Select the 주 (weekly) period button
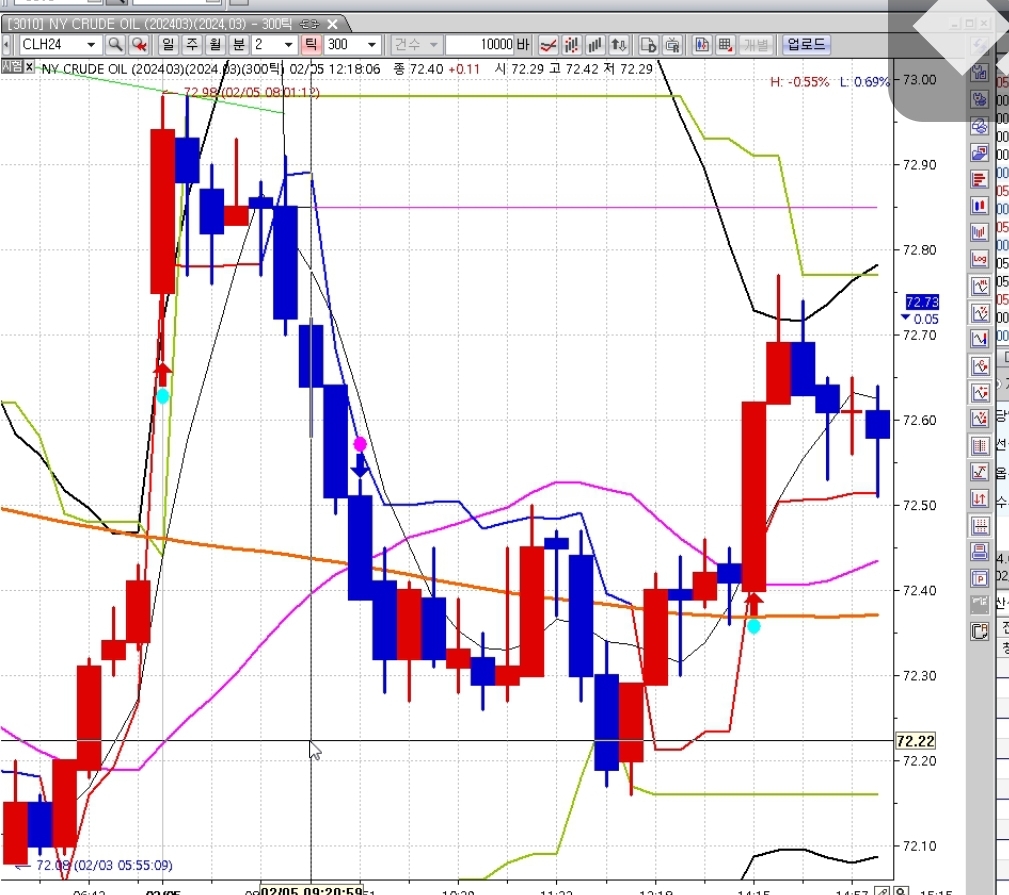 (x=191, y=45)
